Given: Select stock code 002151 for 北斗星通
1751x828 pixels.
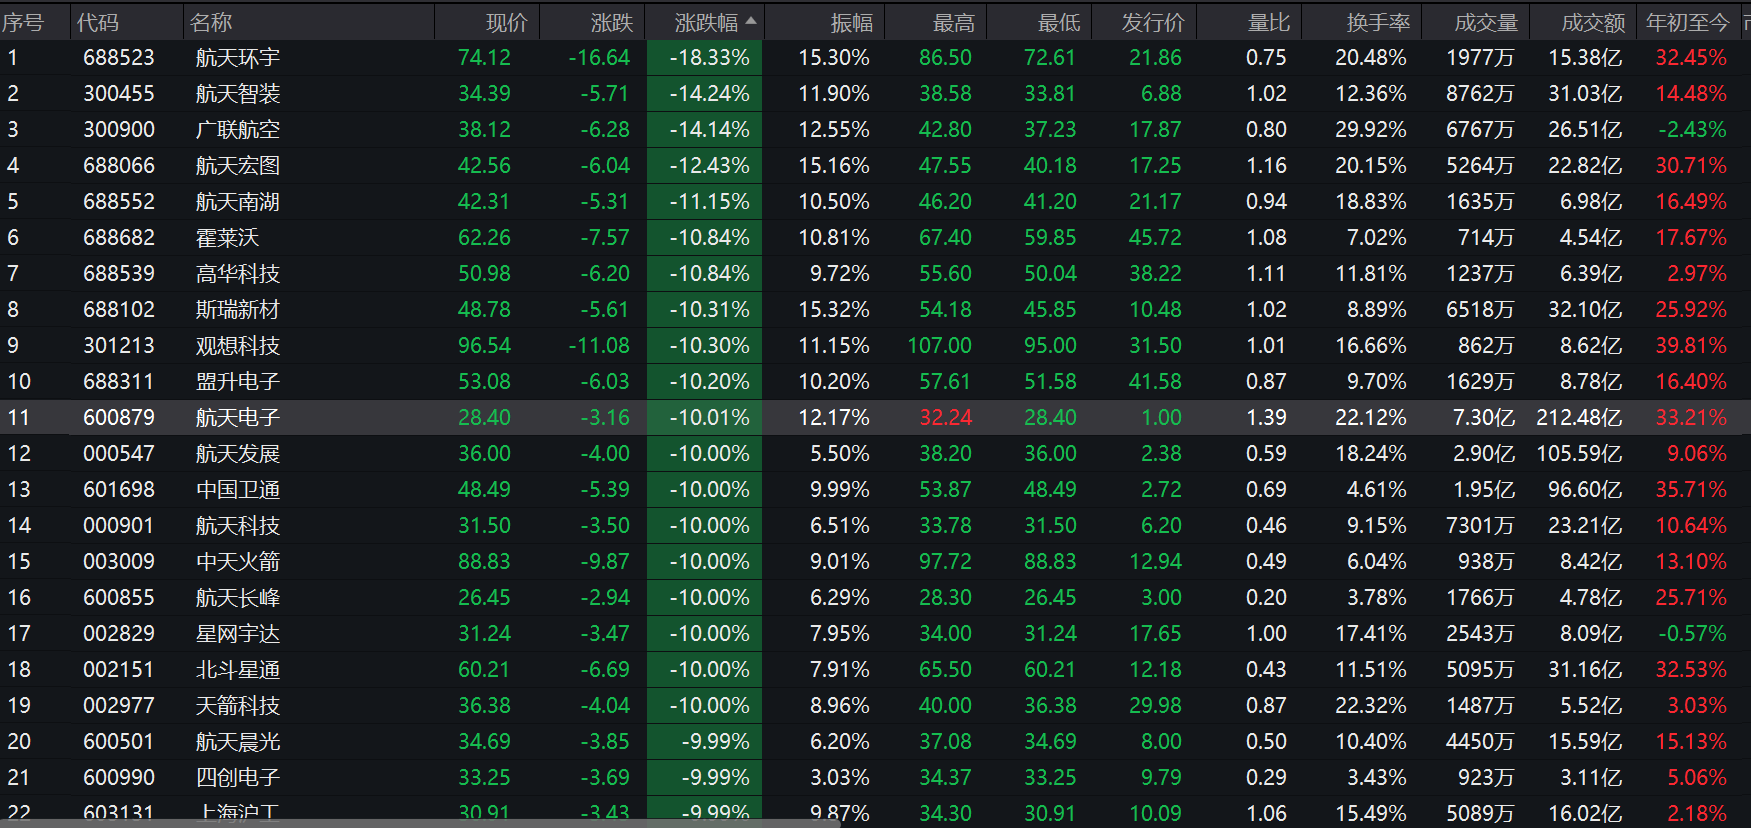Looking at the screenshot, I should [x=119, y=670].
